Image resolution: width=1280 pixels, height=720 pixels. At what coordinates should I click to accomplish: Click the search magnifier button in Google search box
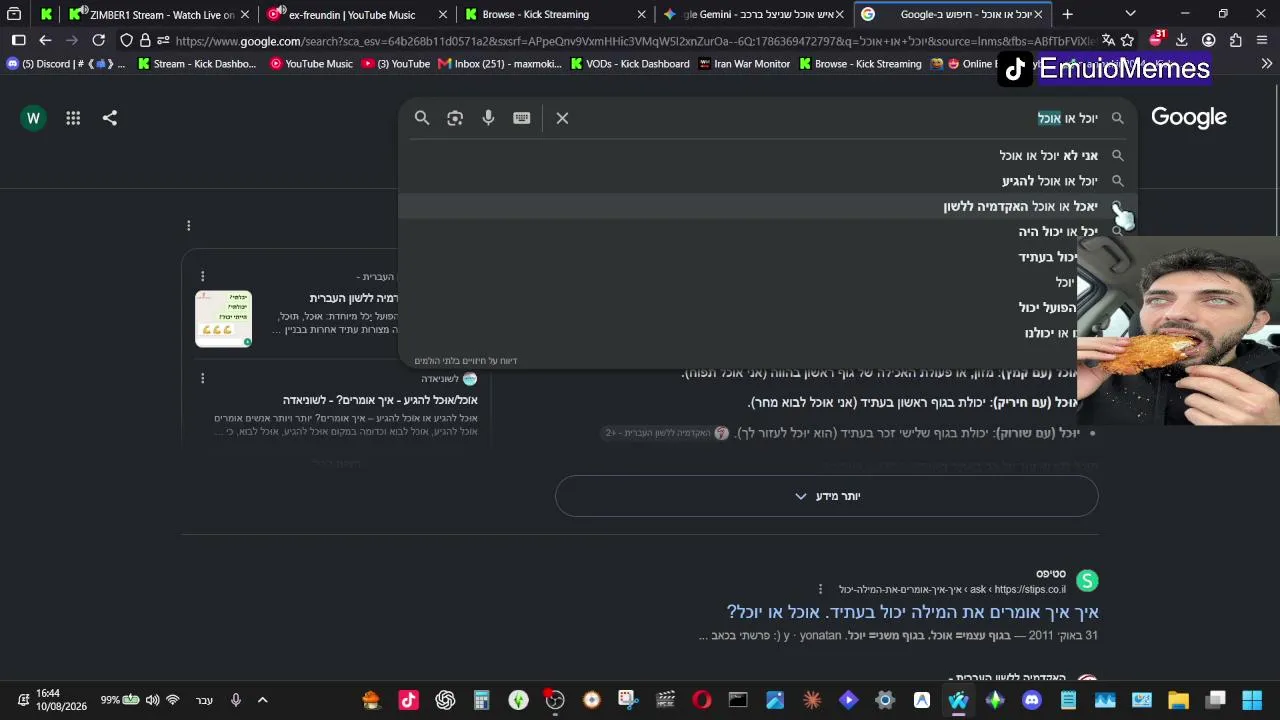[422, 118]
